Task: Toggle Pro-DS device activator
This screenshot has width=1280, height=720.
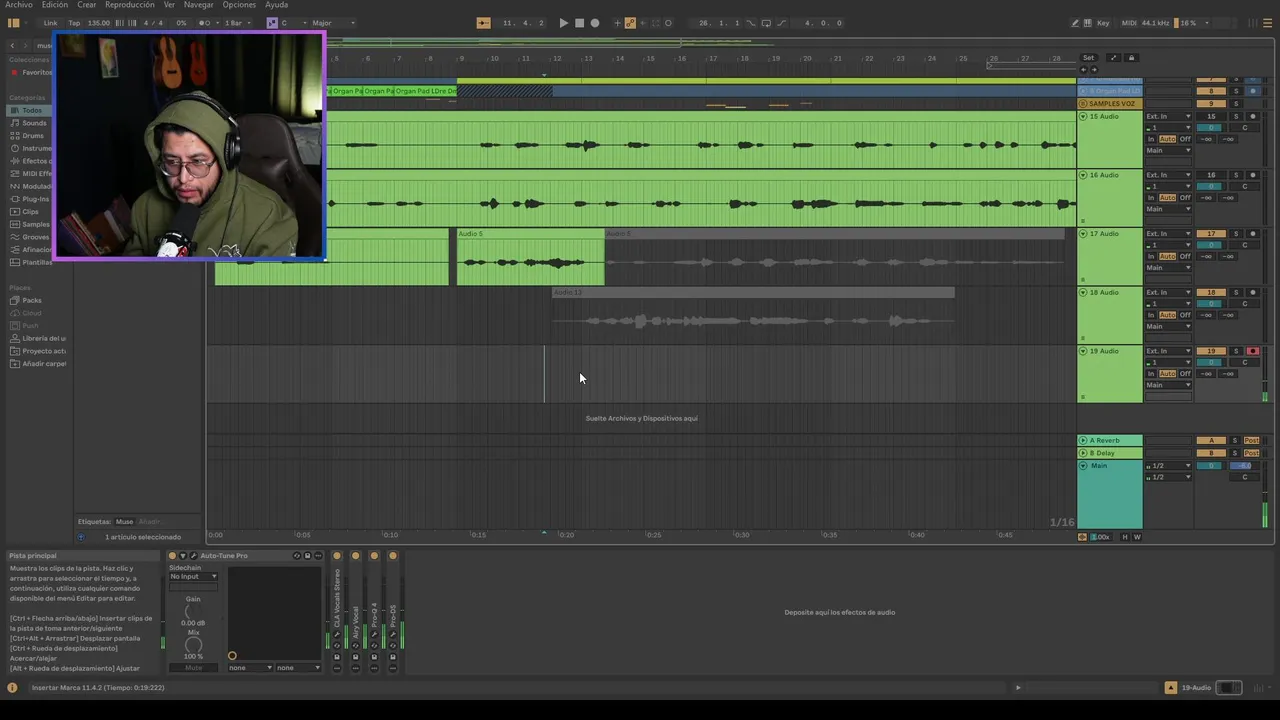Action: tap(393, 556)
